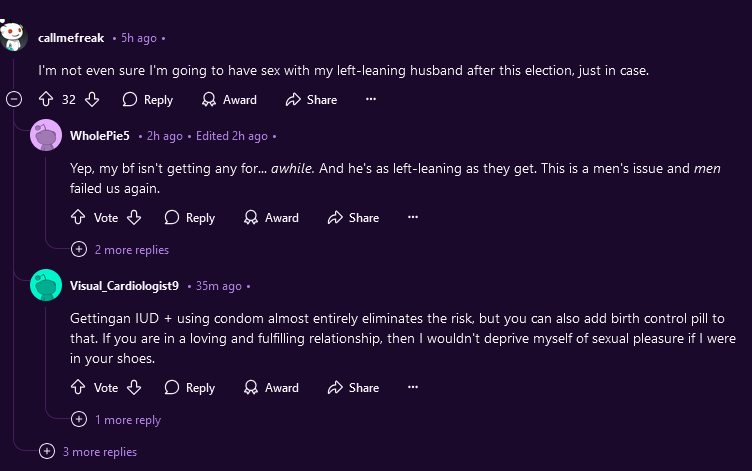The image size is (752, 471).
Task: Open more options on WholePie5's comment
Action: point(413,217)
